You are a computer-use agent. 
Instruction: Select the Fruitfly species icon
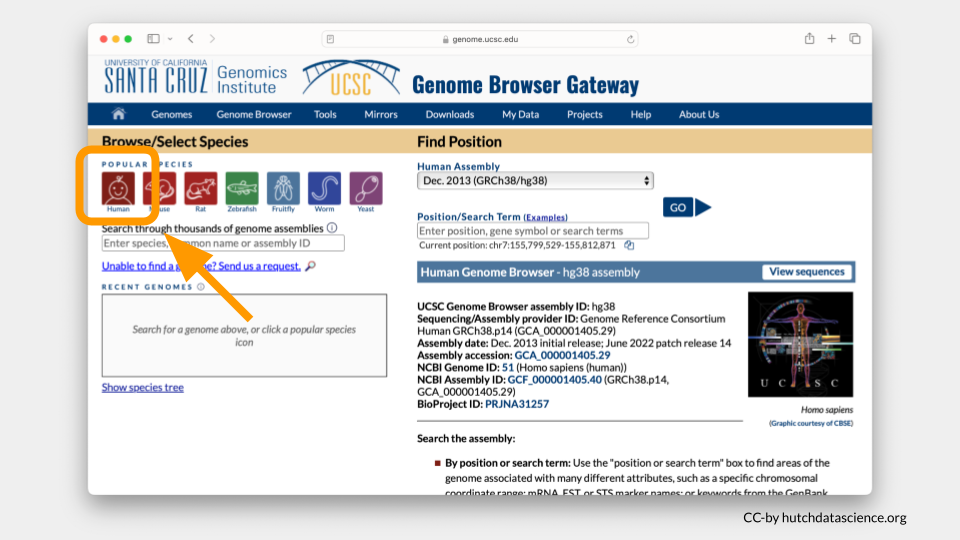pyautogui.click(x=283, y=189)
